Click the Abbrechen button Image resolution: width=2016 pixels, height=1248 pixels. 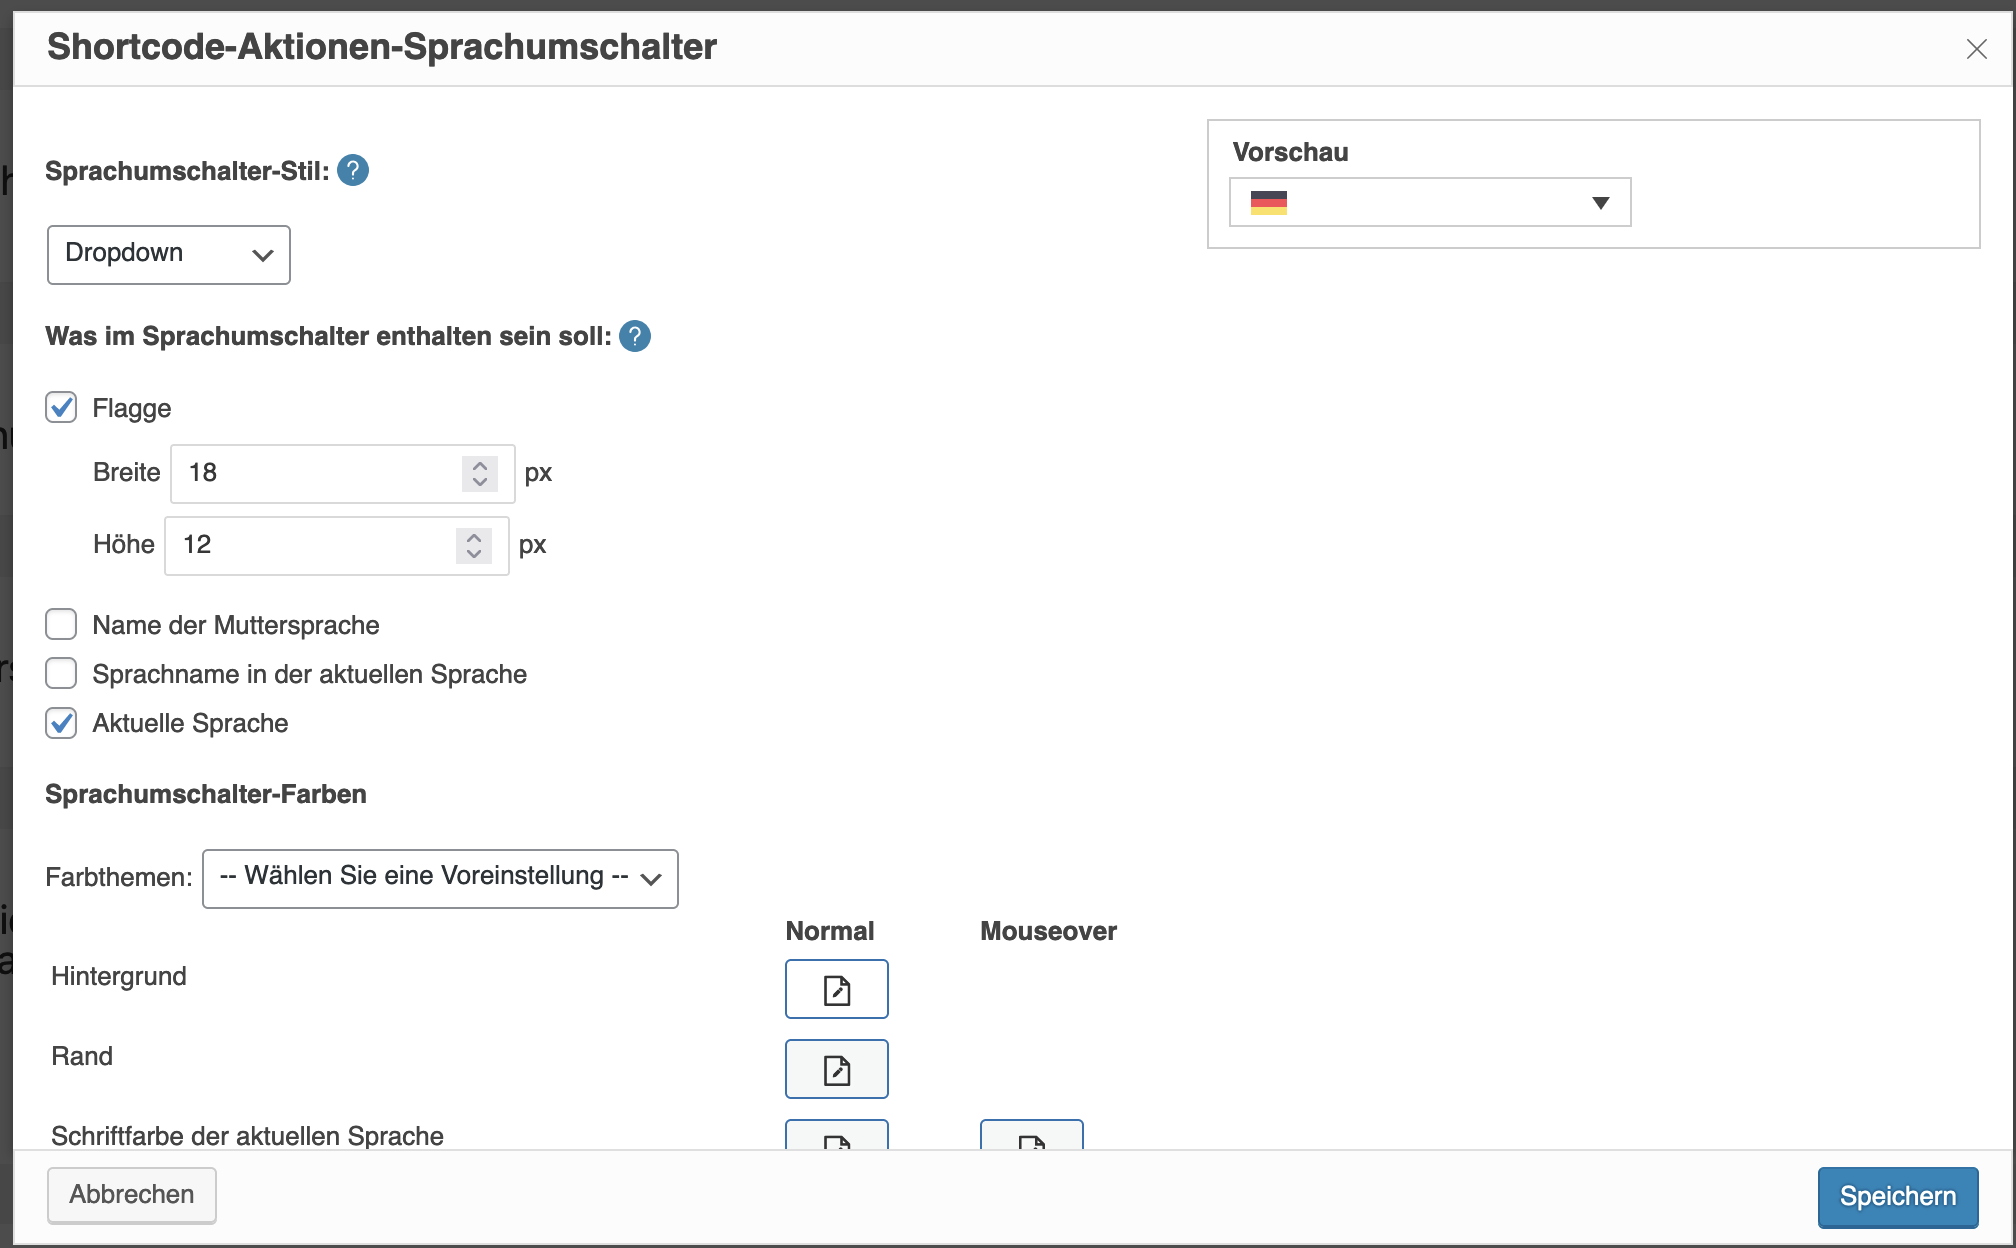pyautogui.click(x=131, y=1195)
